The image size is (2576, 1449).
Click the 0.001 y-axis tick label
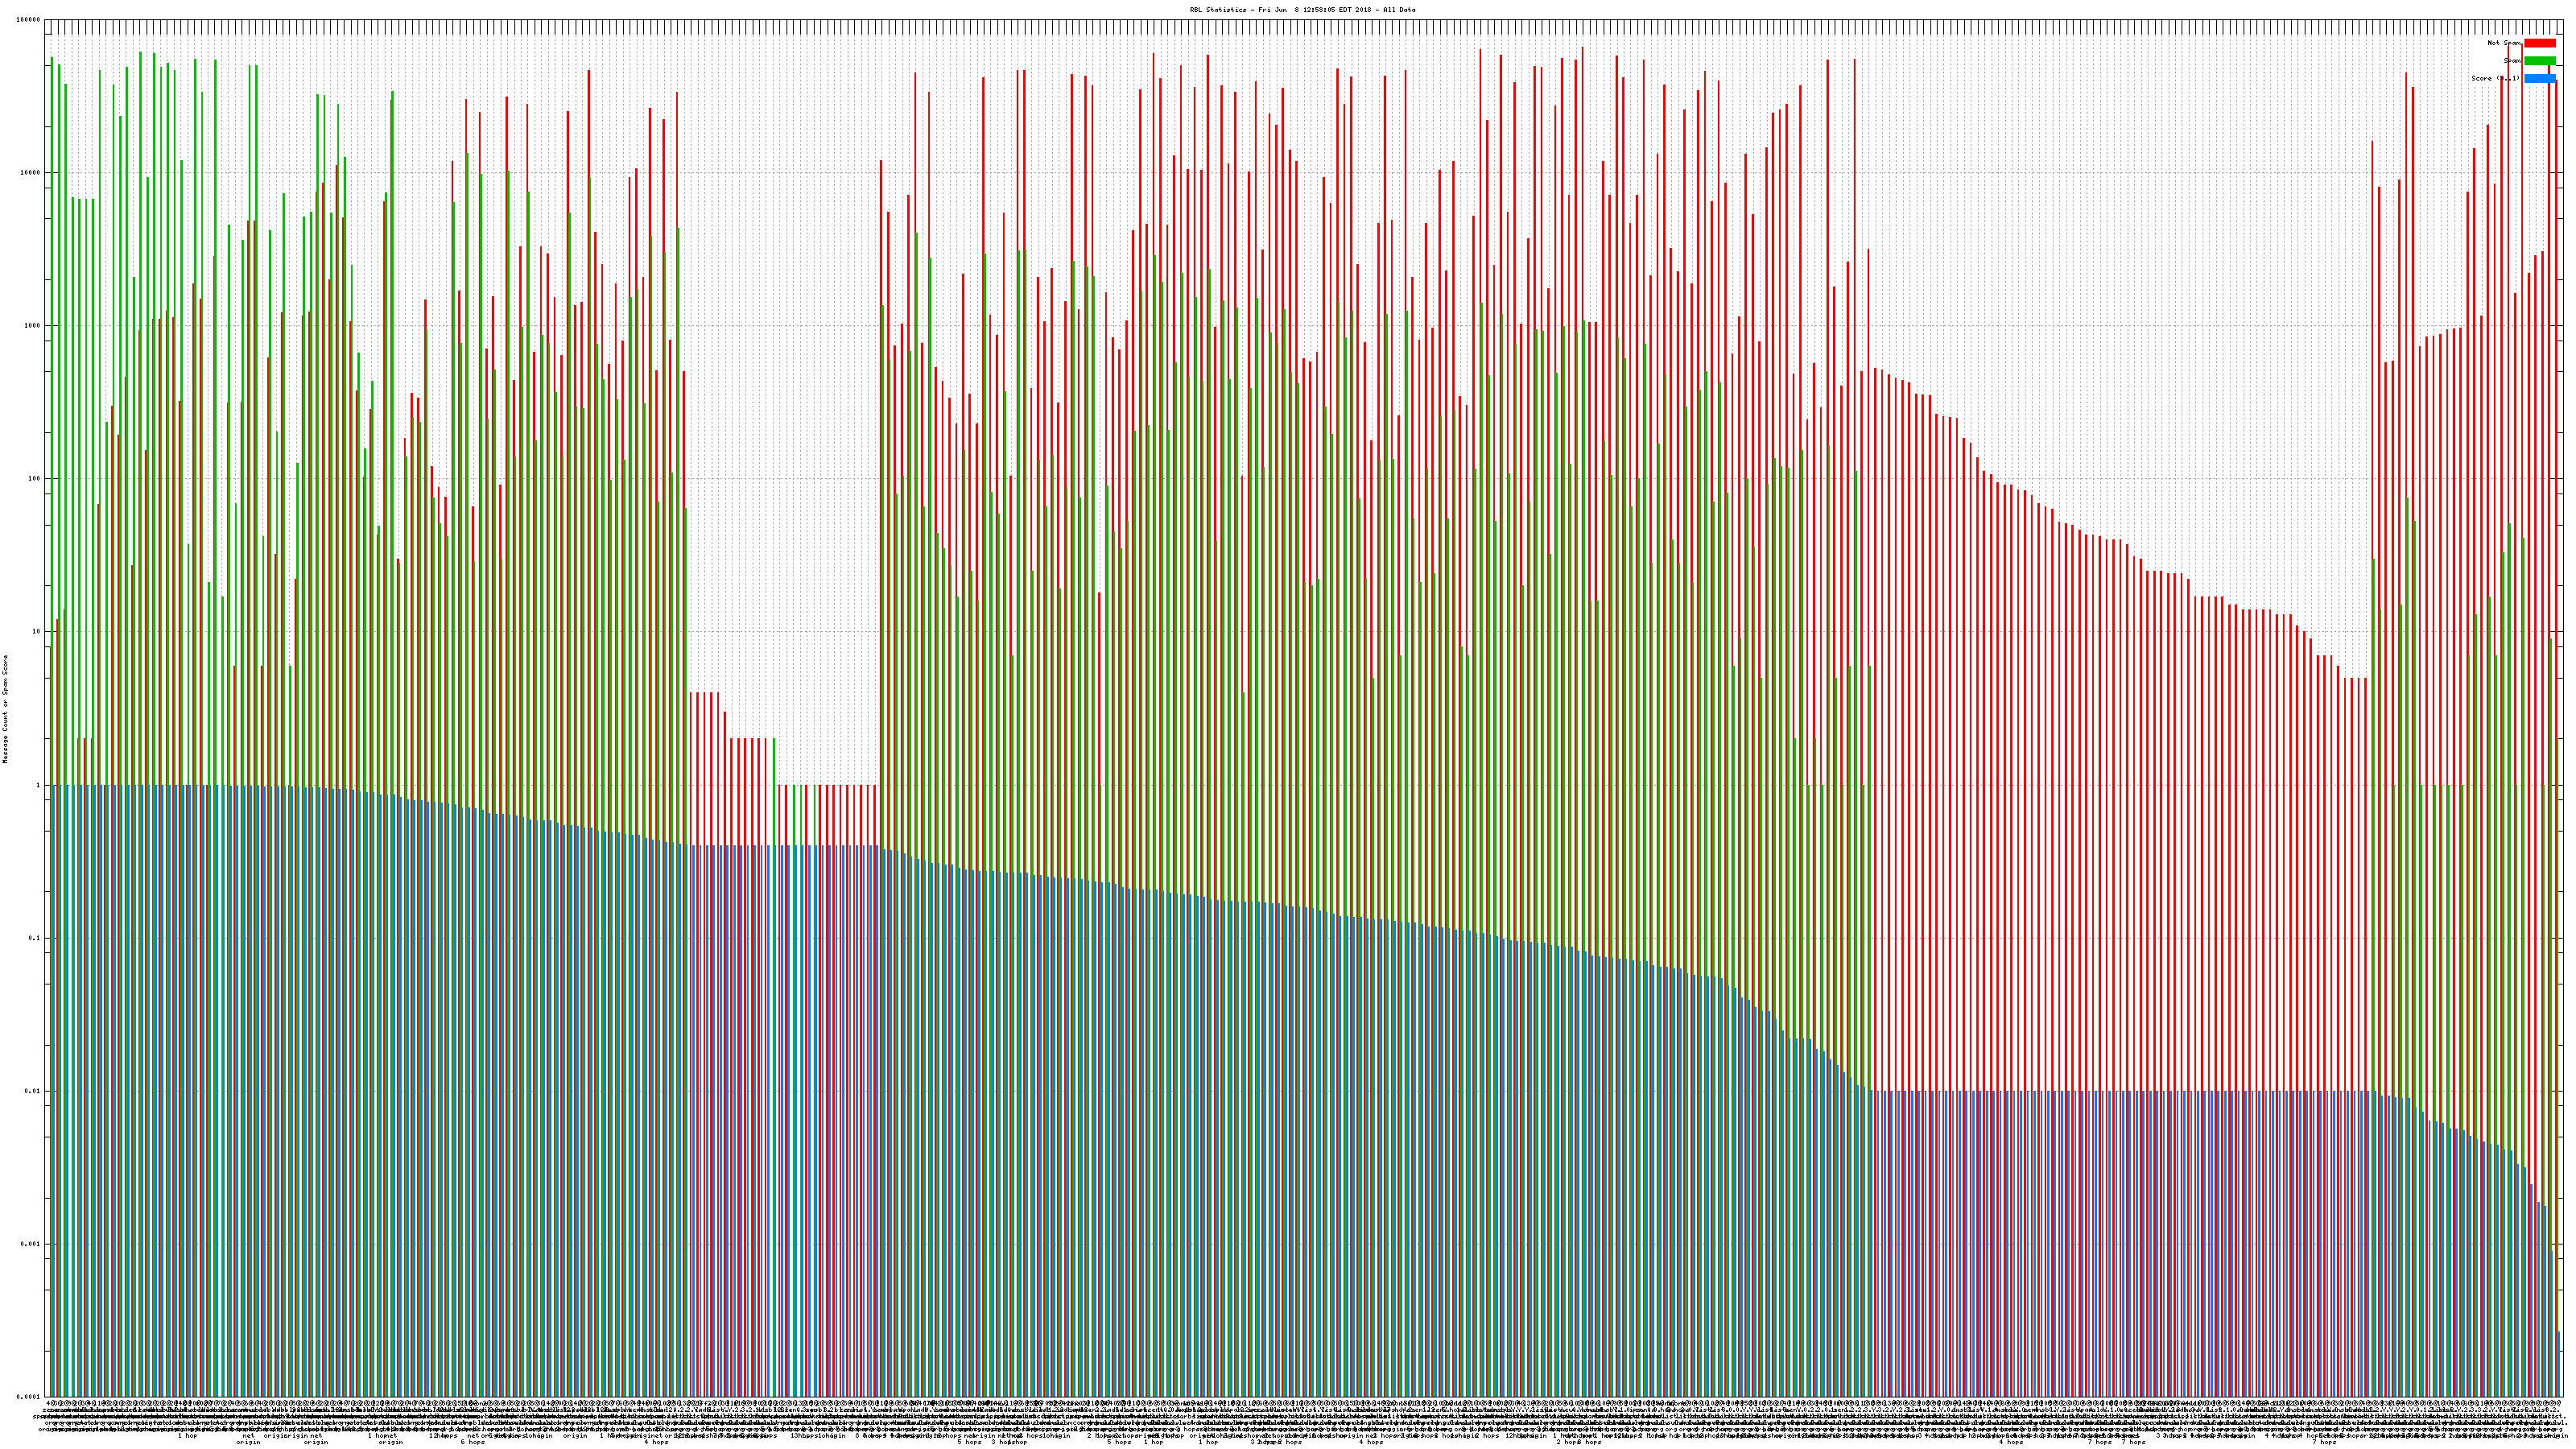pyautogui.click(x=31, y=1244)
